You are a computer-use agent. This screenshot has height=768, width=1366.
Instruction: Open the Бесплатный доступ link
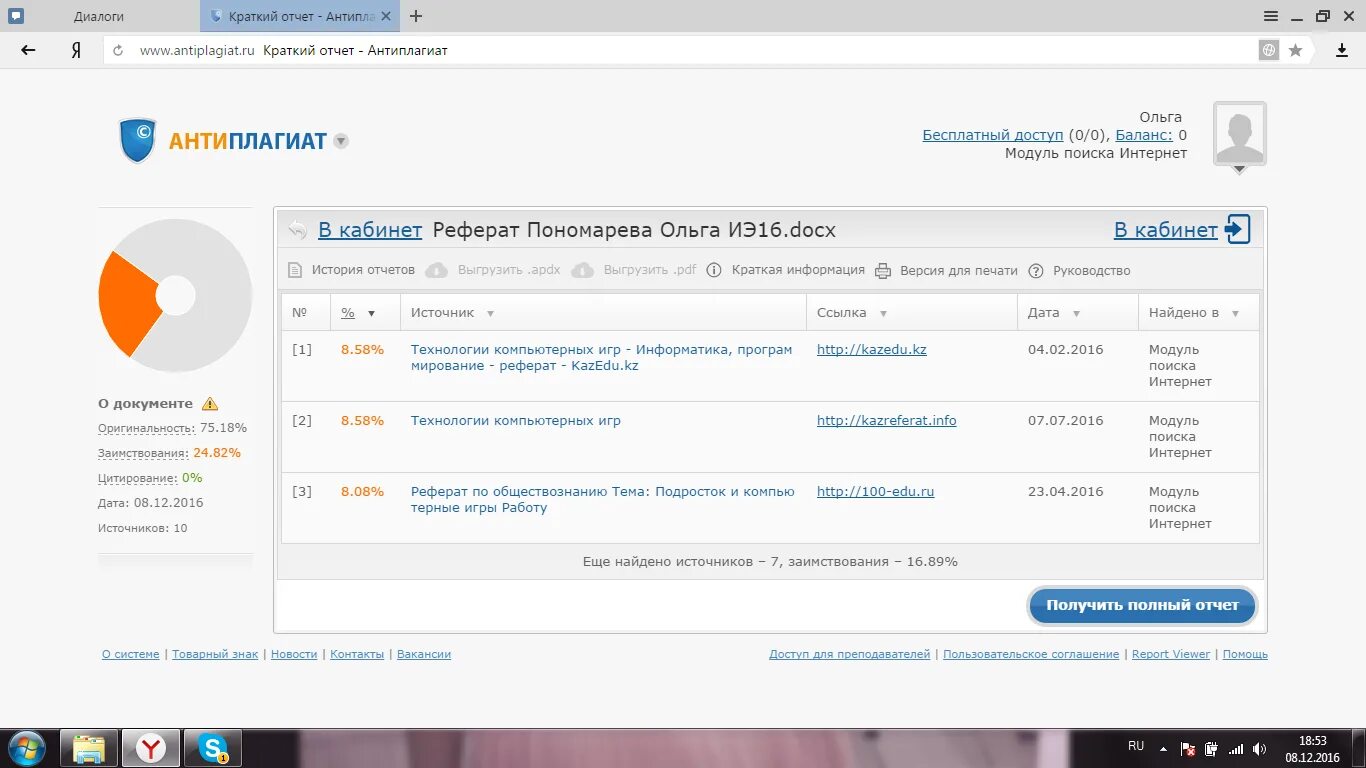(x=993, y=135)
